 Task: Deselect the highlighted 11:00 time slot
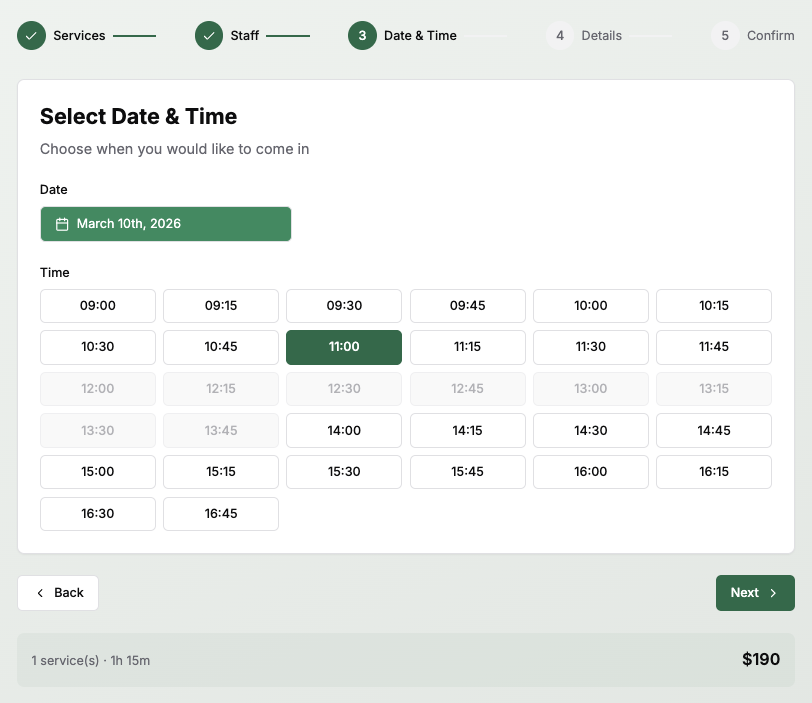pyautogui.click(x=344, y=347)
